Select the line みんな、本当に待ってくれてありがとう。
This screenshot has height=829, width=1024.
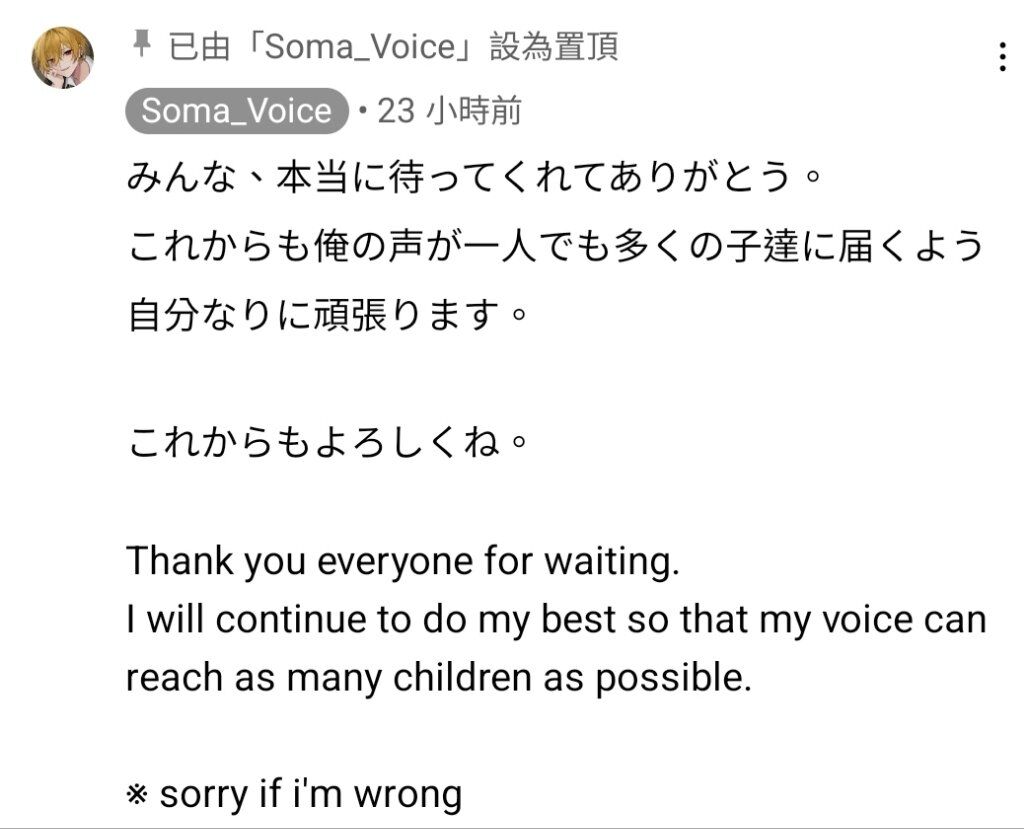click(473, 178)
